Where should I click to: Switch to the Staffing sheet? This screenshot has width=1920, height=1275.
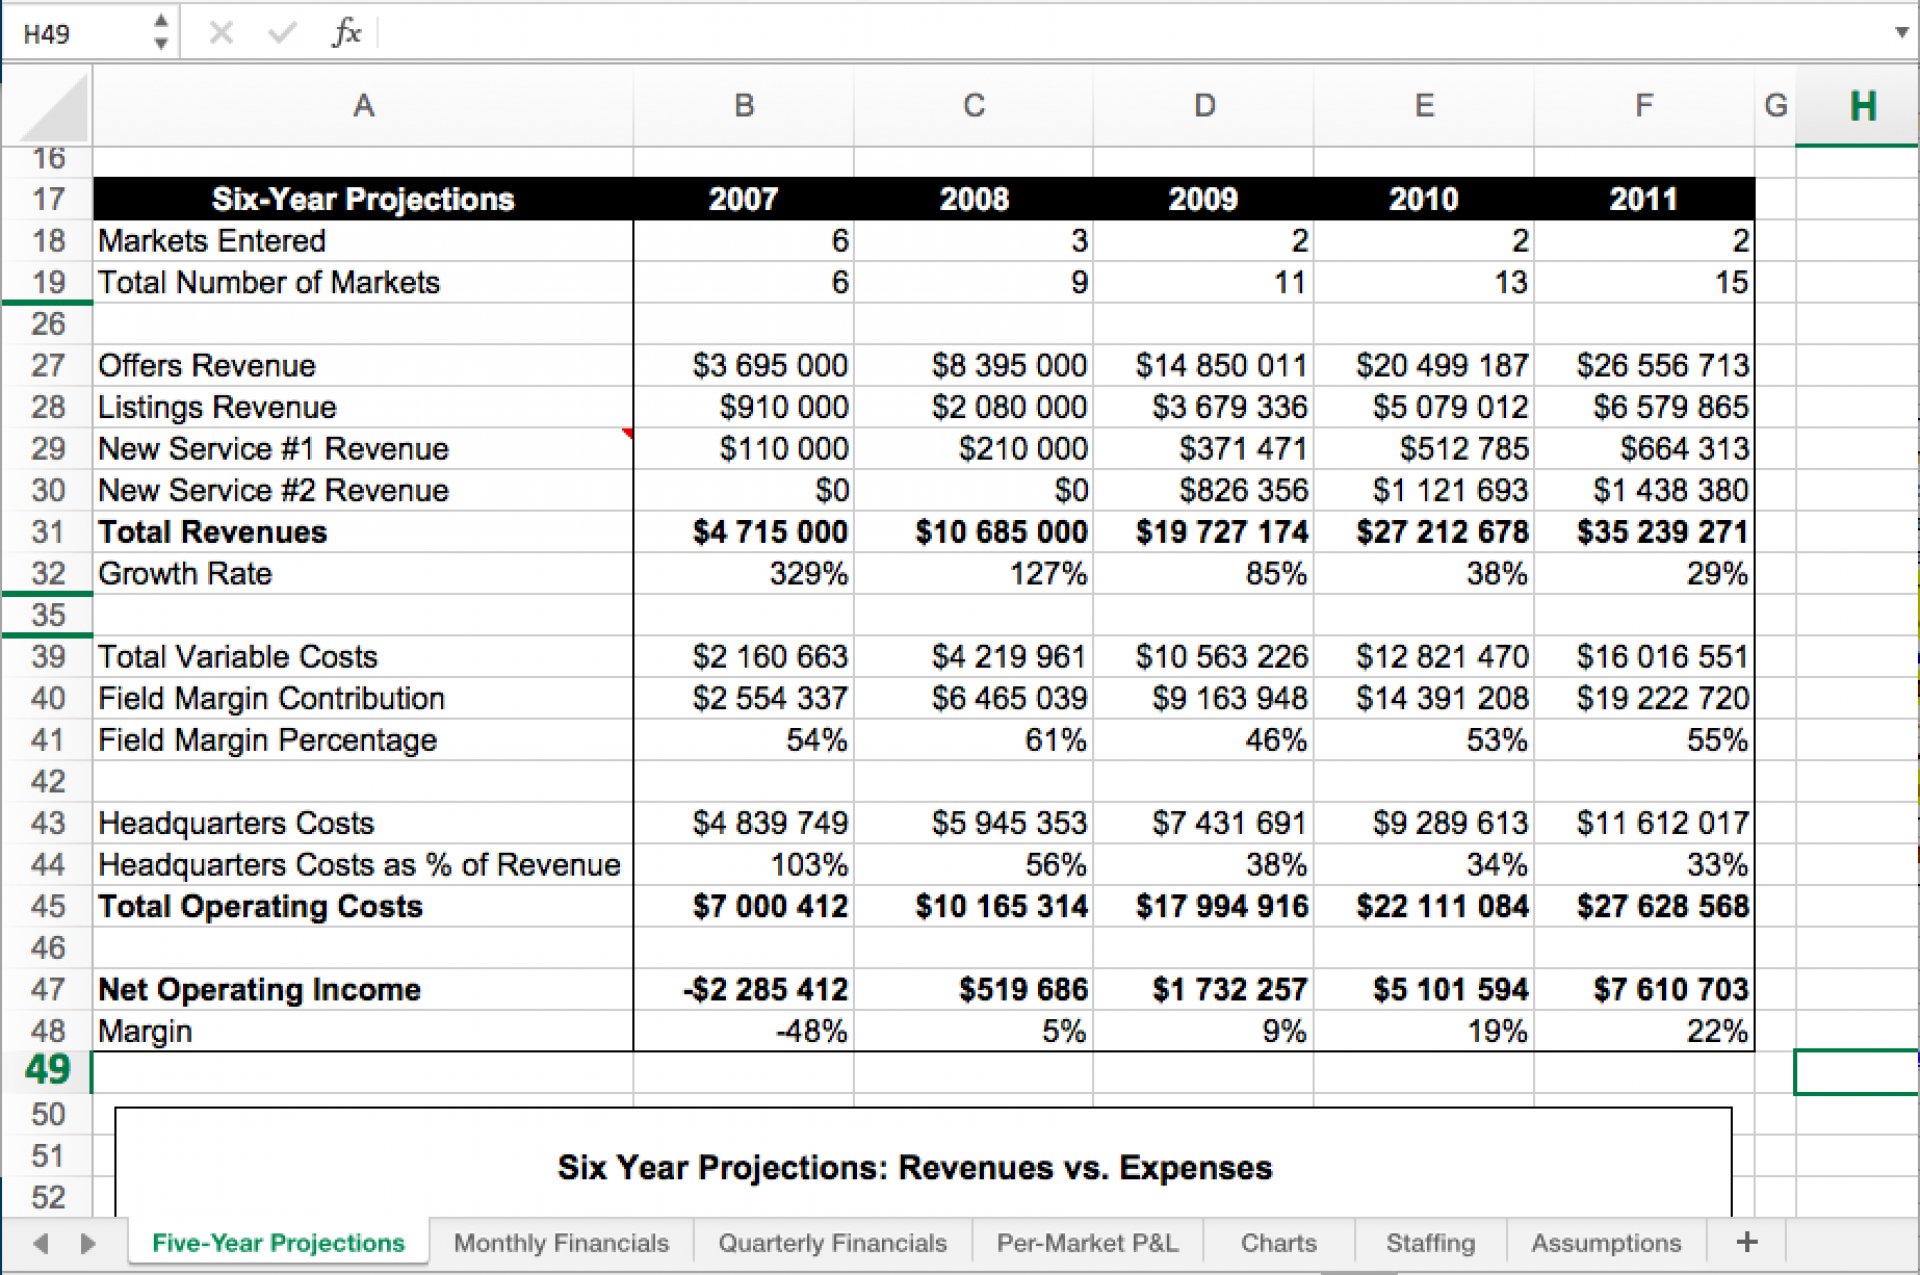1430,1243
